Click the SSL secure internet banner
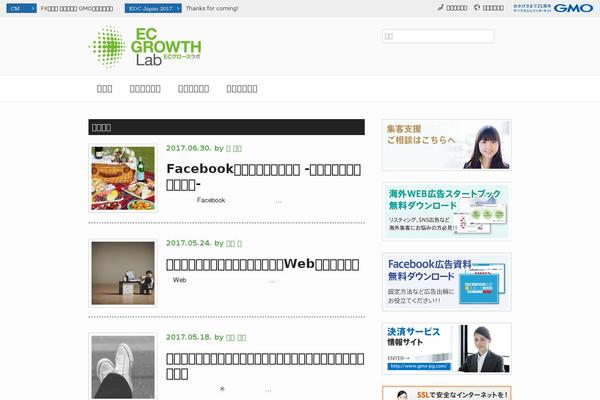The width and height of the screenshot is (600, 400). 447,393
